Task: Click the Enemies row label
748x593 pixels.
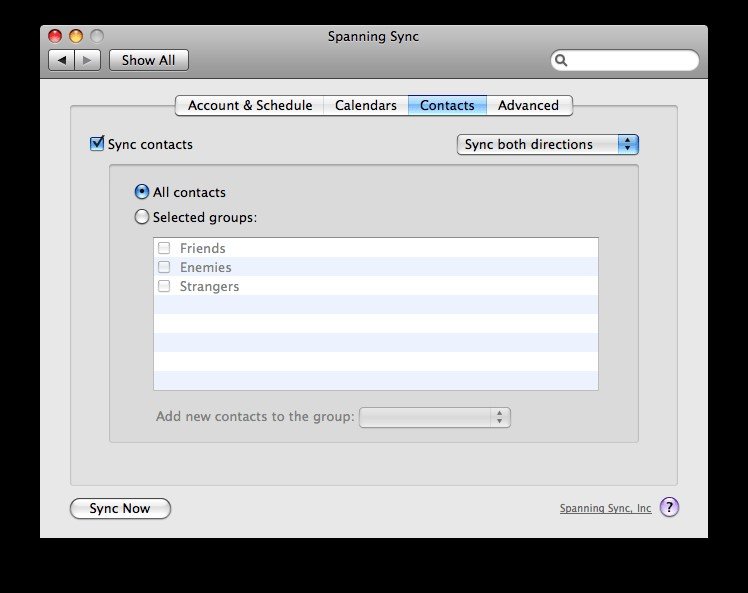Action: 206,267
